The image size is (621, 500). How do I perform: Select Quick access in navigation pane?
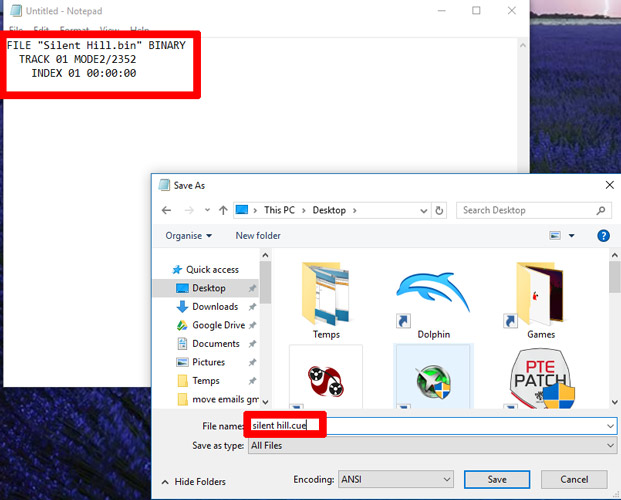pos(206,269)
